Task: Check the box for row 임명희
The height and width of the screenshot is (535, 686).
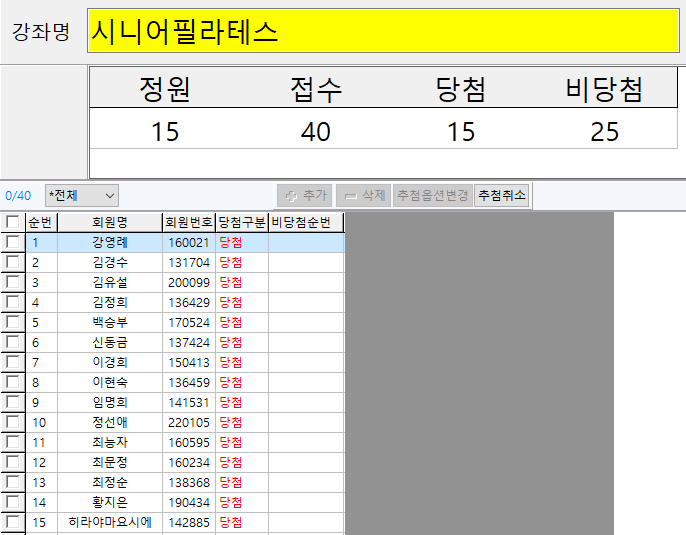Action: point(13,402)
